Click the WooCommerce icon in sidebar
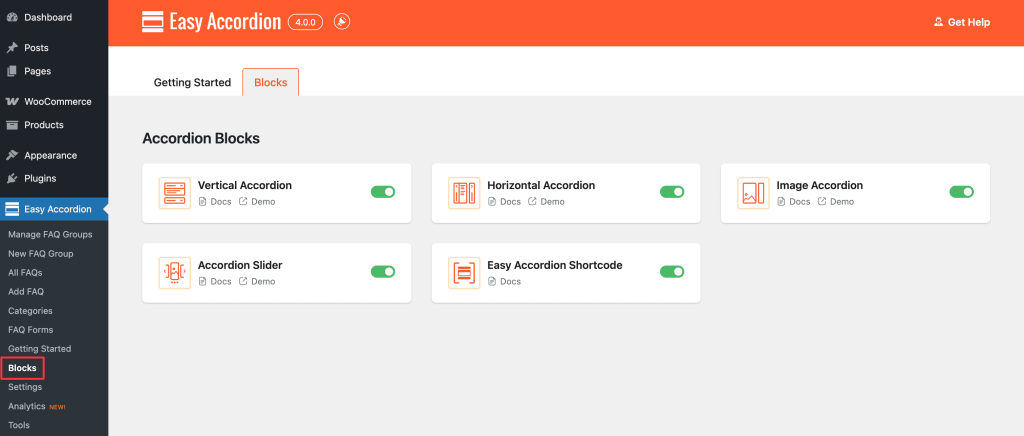 pos(12,102)
